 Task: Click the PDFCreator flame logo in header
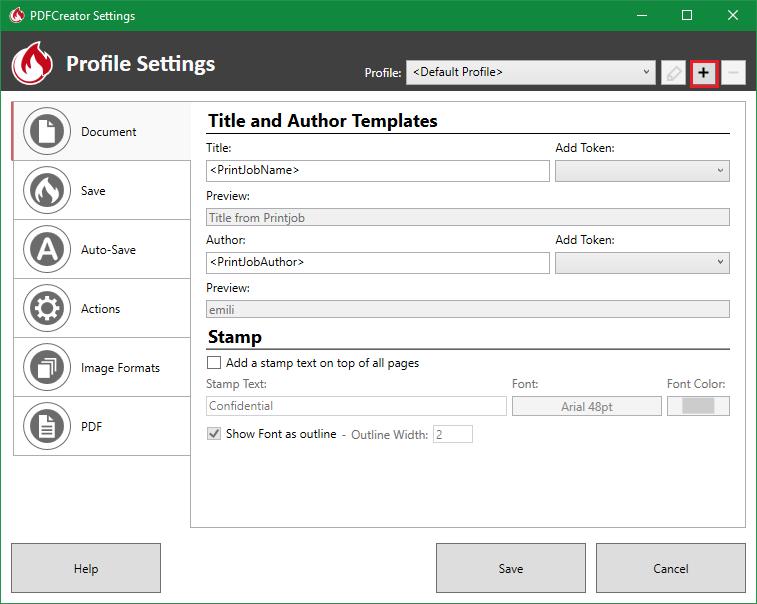click(x=32, y=63)
